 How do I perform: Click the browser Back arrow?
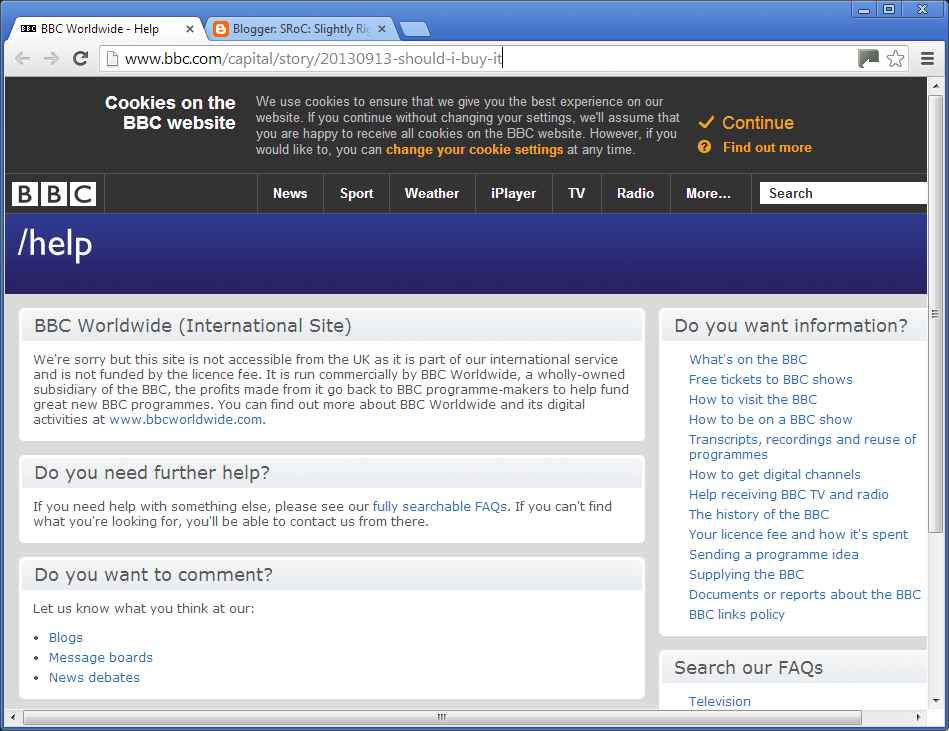22,59
